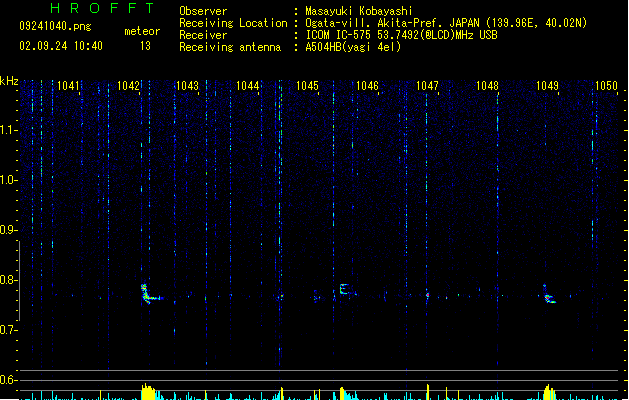
Task: Click the 1047 time marker
Action: pyautogui.click(x=427, y=85)
